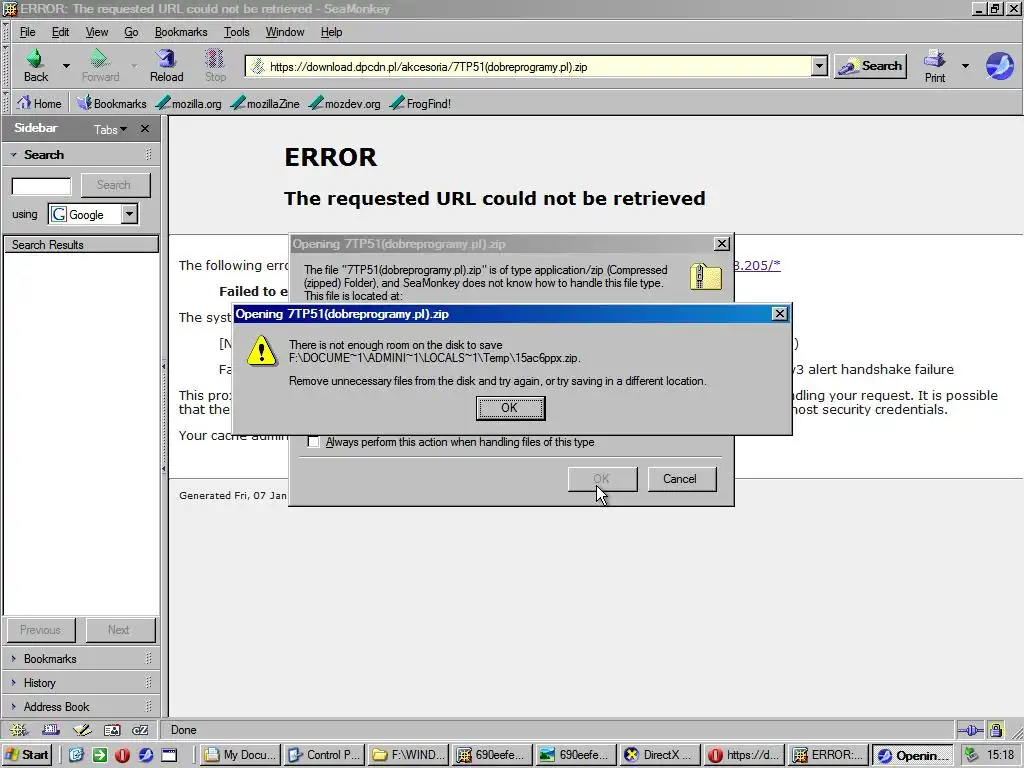1024x768 pixels.
Task: Click the Forward navigation icon
Action: [100, 58]
